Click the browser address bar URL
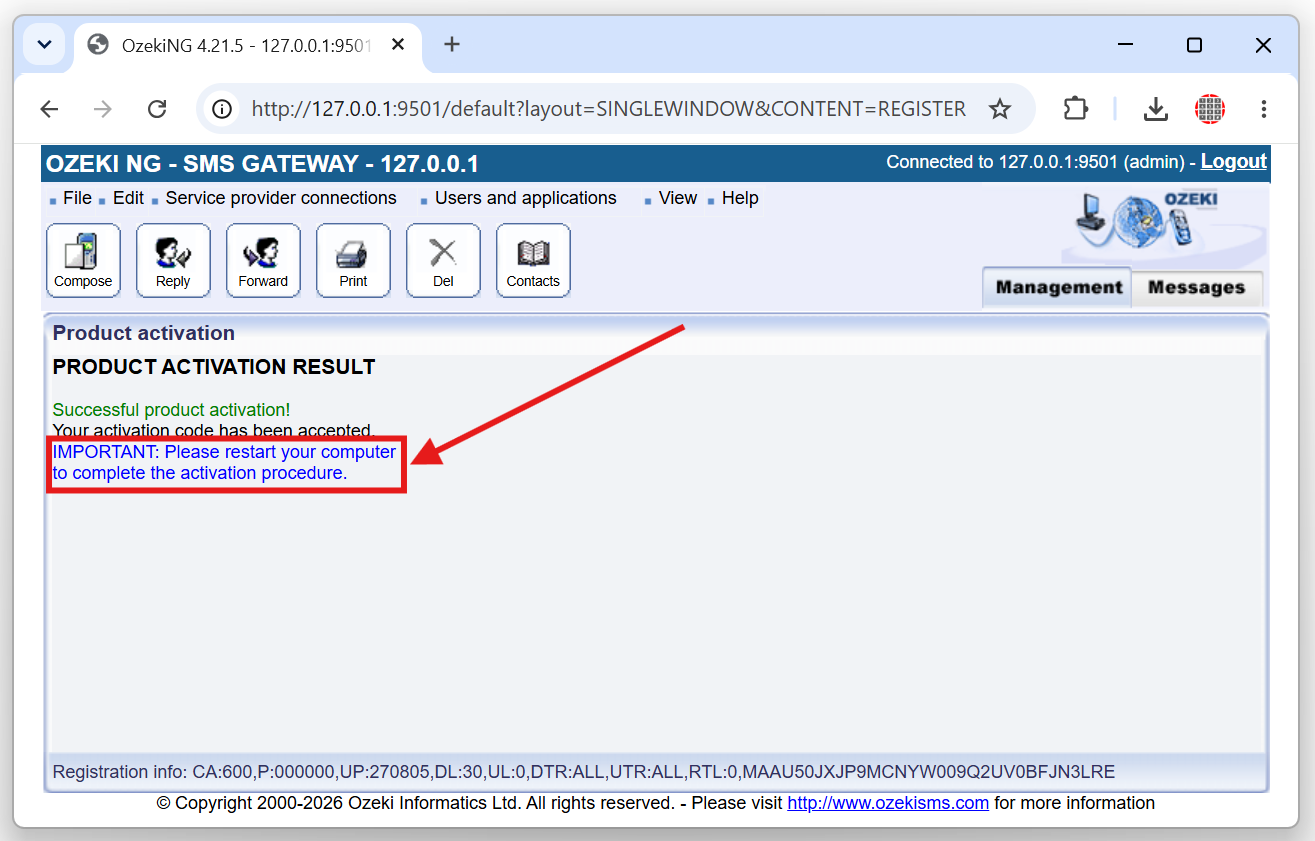Screen dimensions: 1315x841 point(609,109)
